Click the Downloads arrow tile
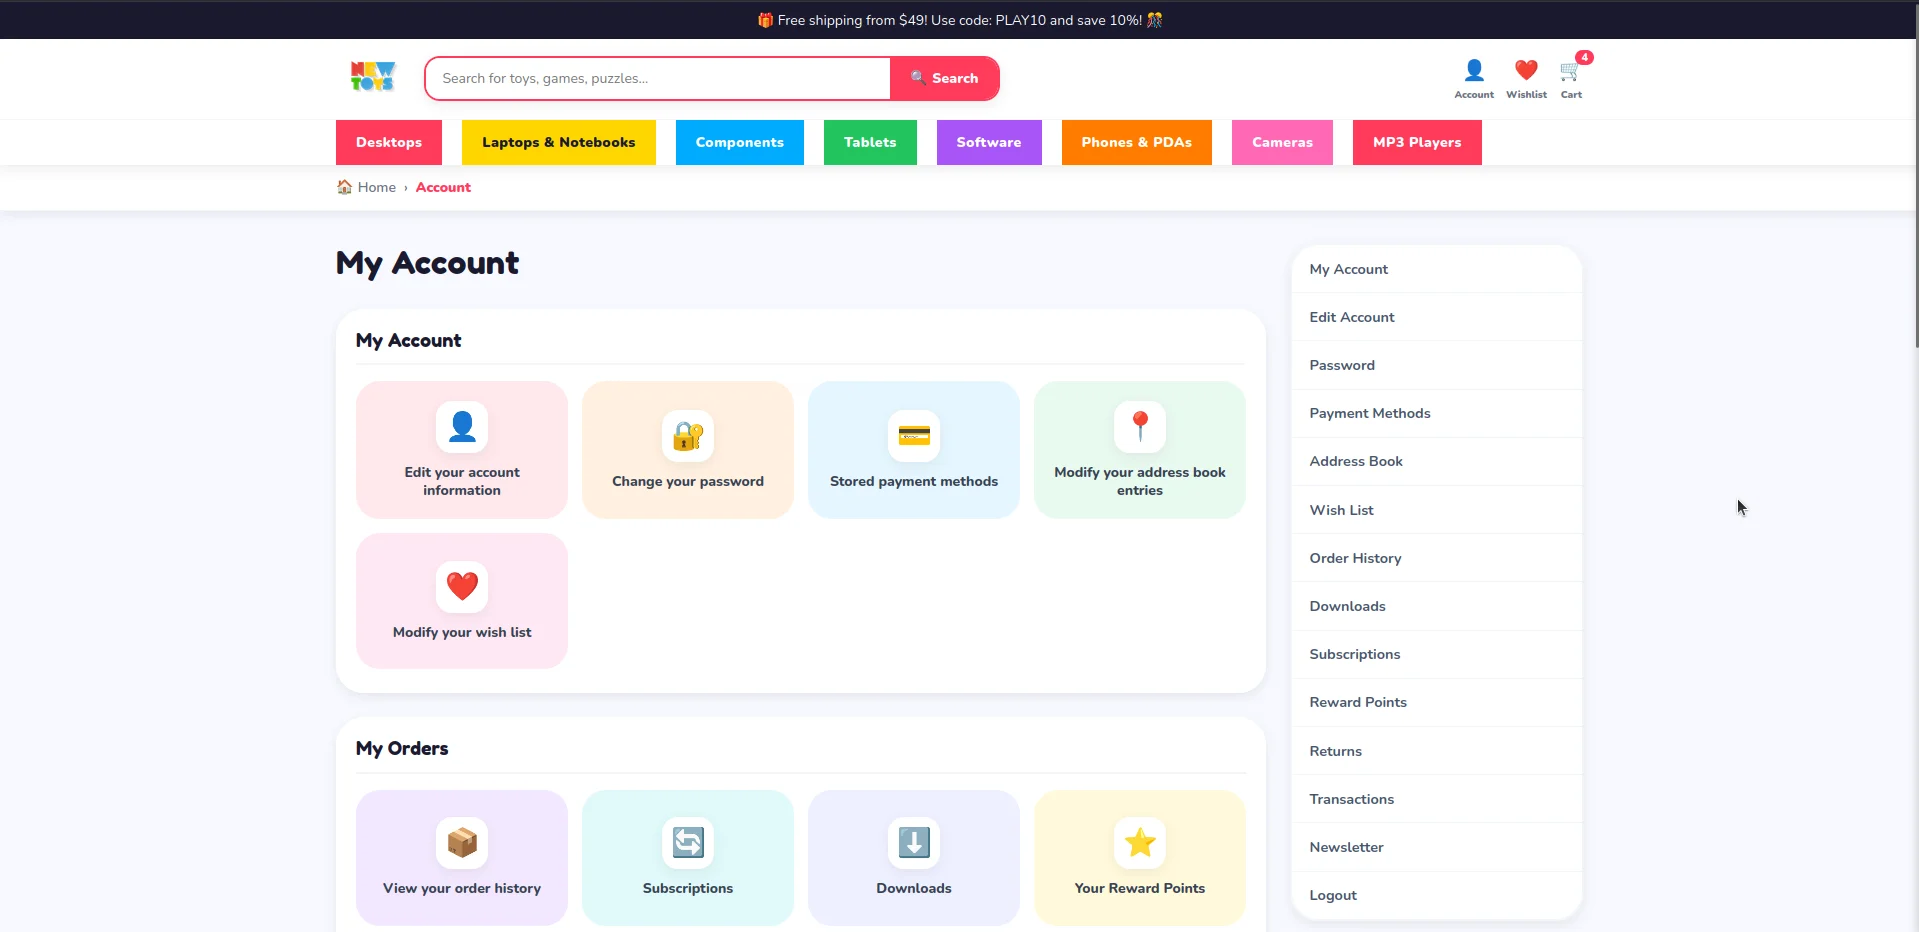 point(914,857)
